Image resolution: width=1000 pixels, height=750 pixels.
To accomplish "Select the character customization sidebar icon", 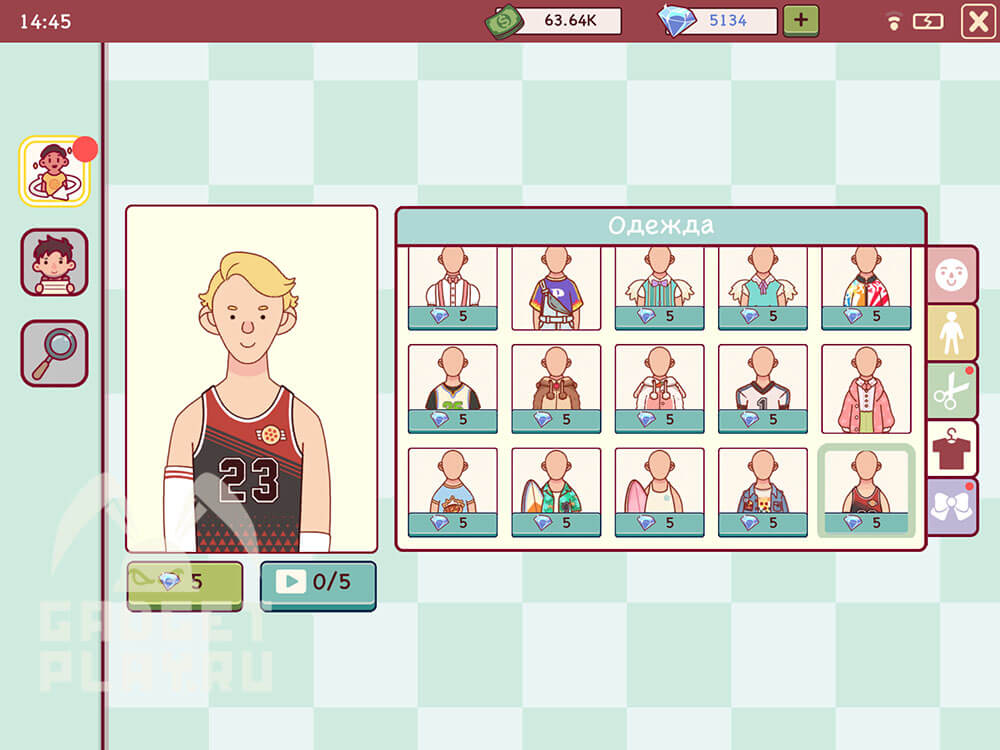I will 54,171.
